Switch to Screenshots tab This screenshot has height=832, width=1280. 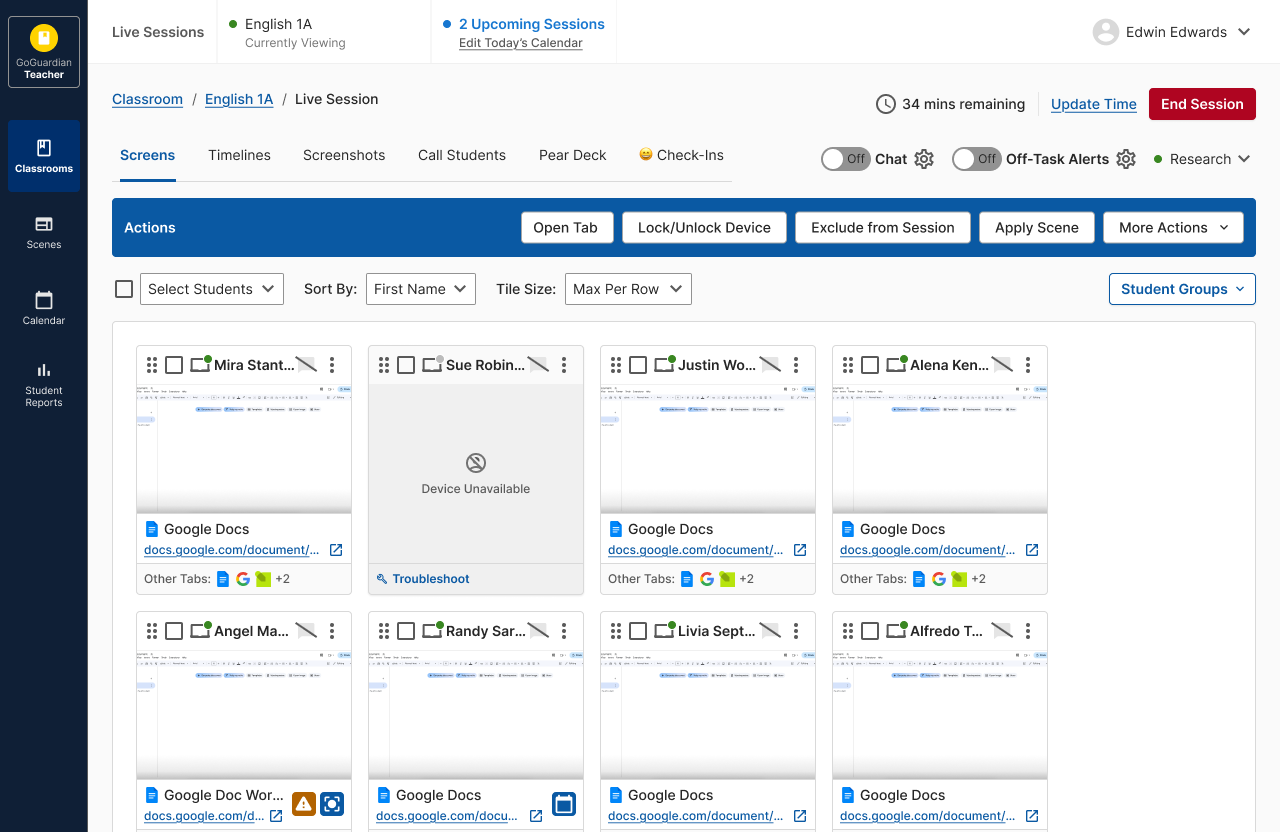(x=344, y=155)
